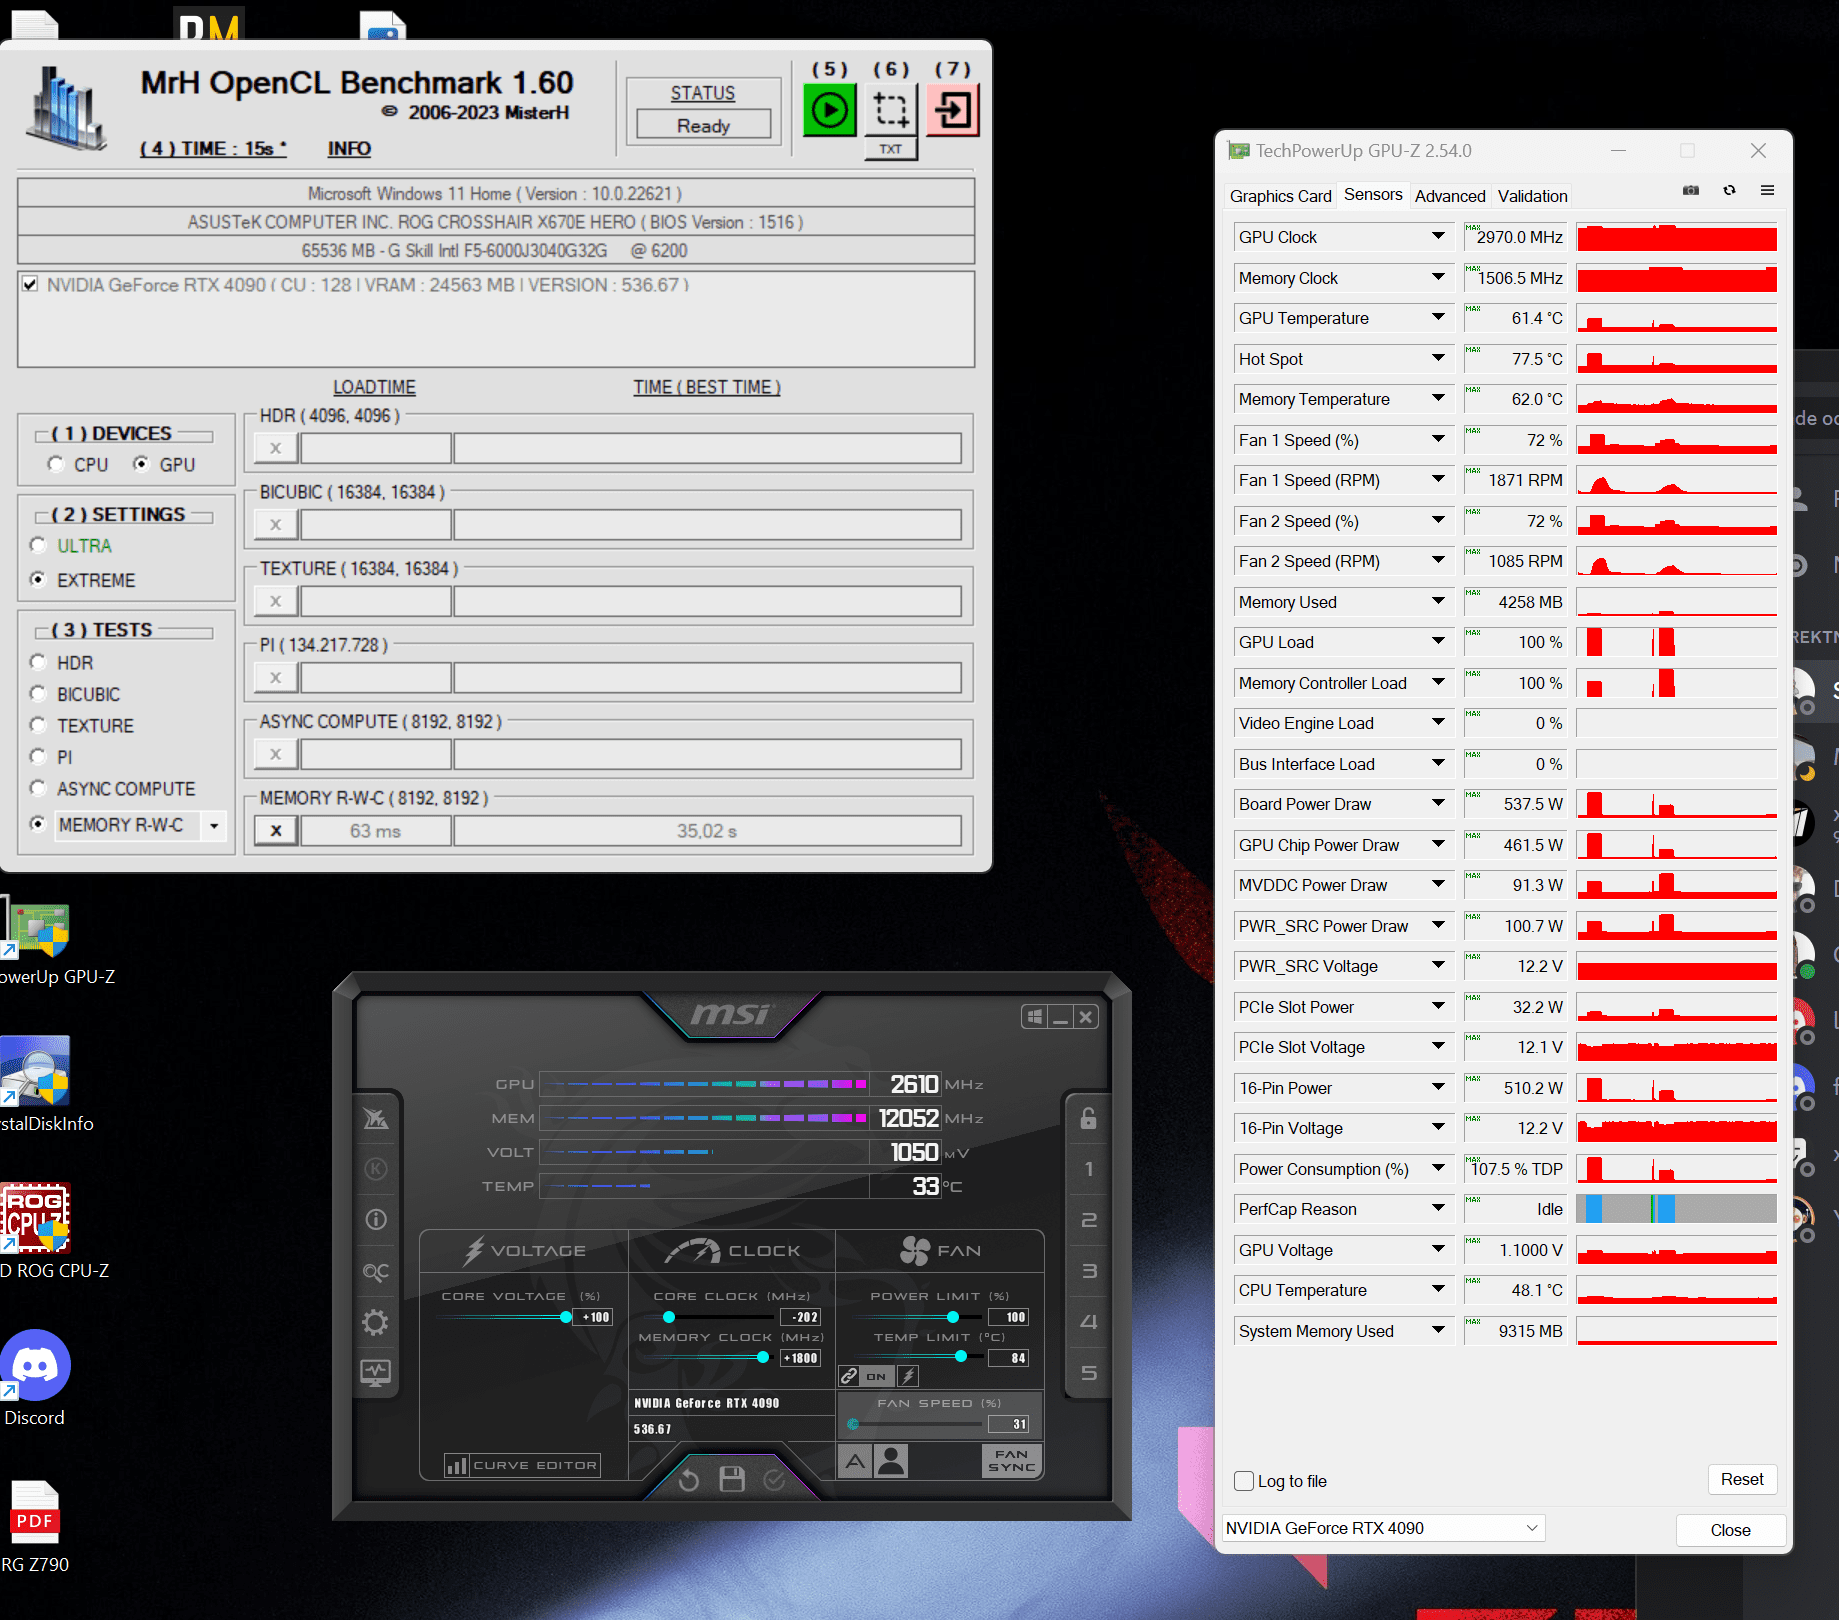Click Afterburner user-defined fan icon

890,1461
